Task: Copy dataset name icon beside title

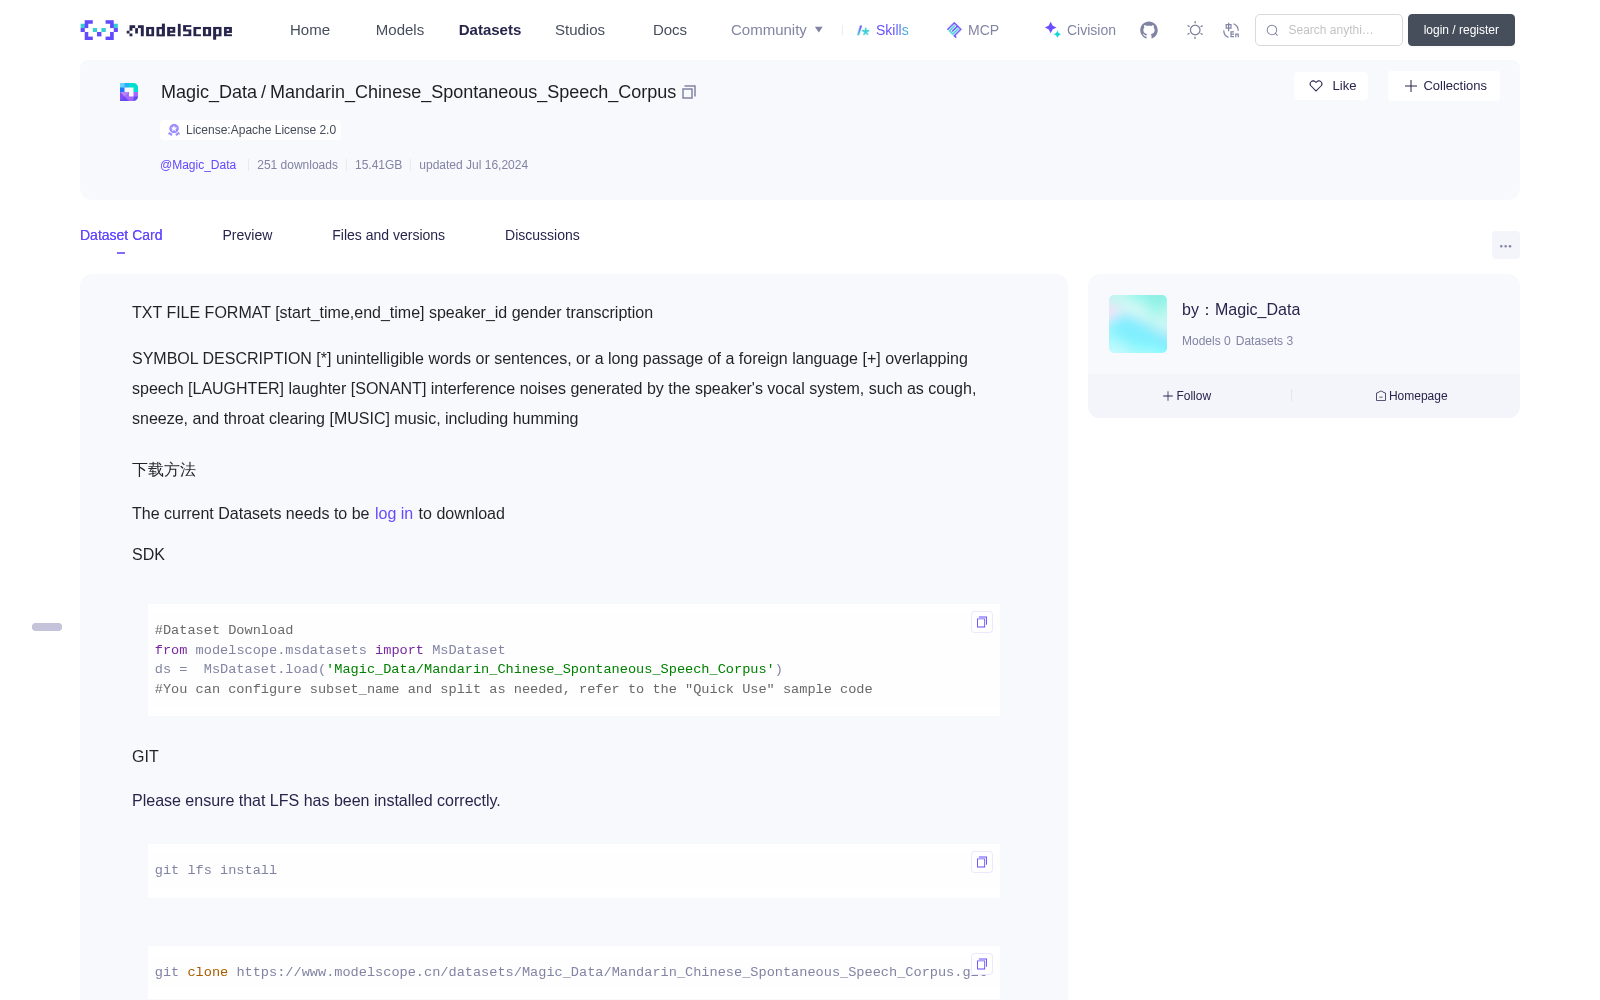Action: point(689,92)
